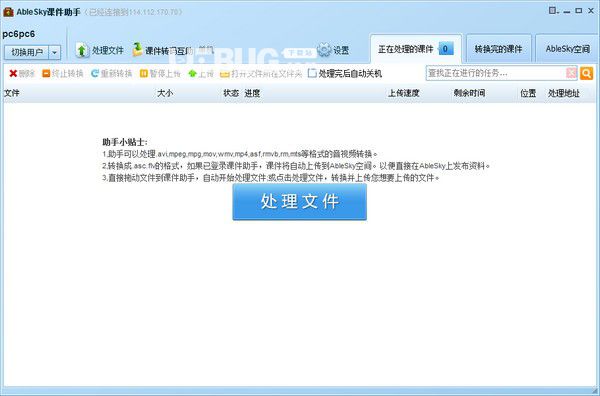600x396 pixels.
Task: Click 终止转换 stop conversion button
Action: [63, 73]
